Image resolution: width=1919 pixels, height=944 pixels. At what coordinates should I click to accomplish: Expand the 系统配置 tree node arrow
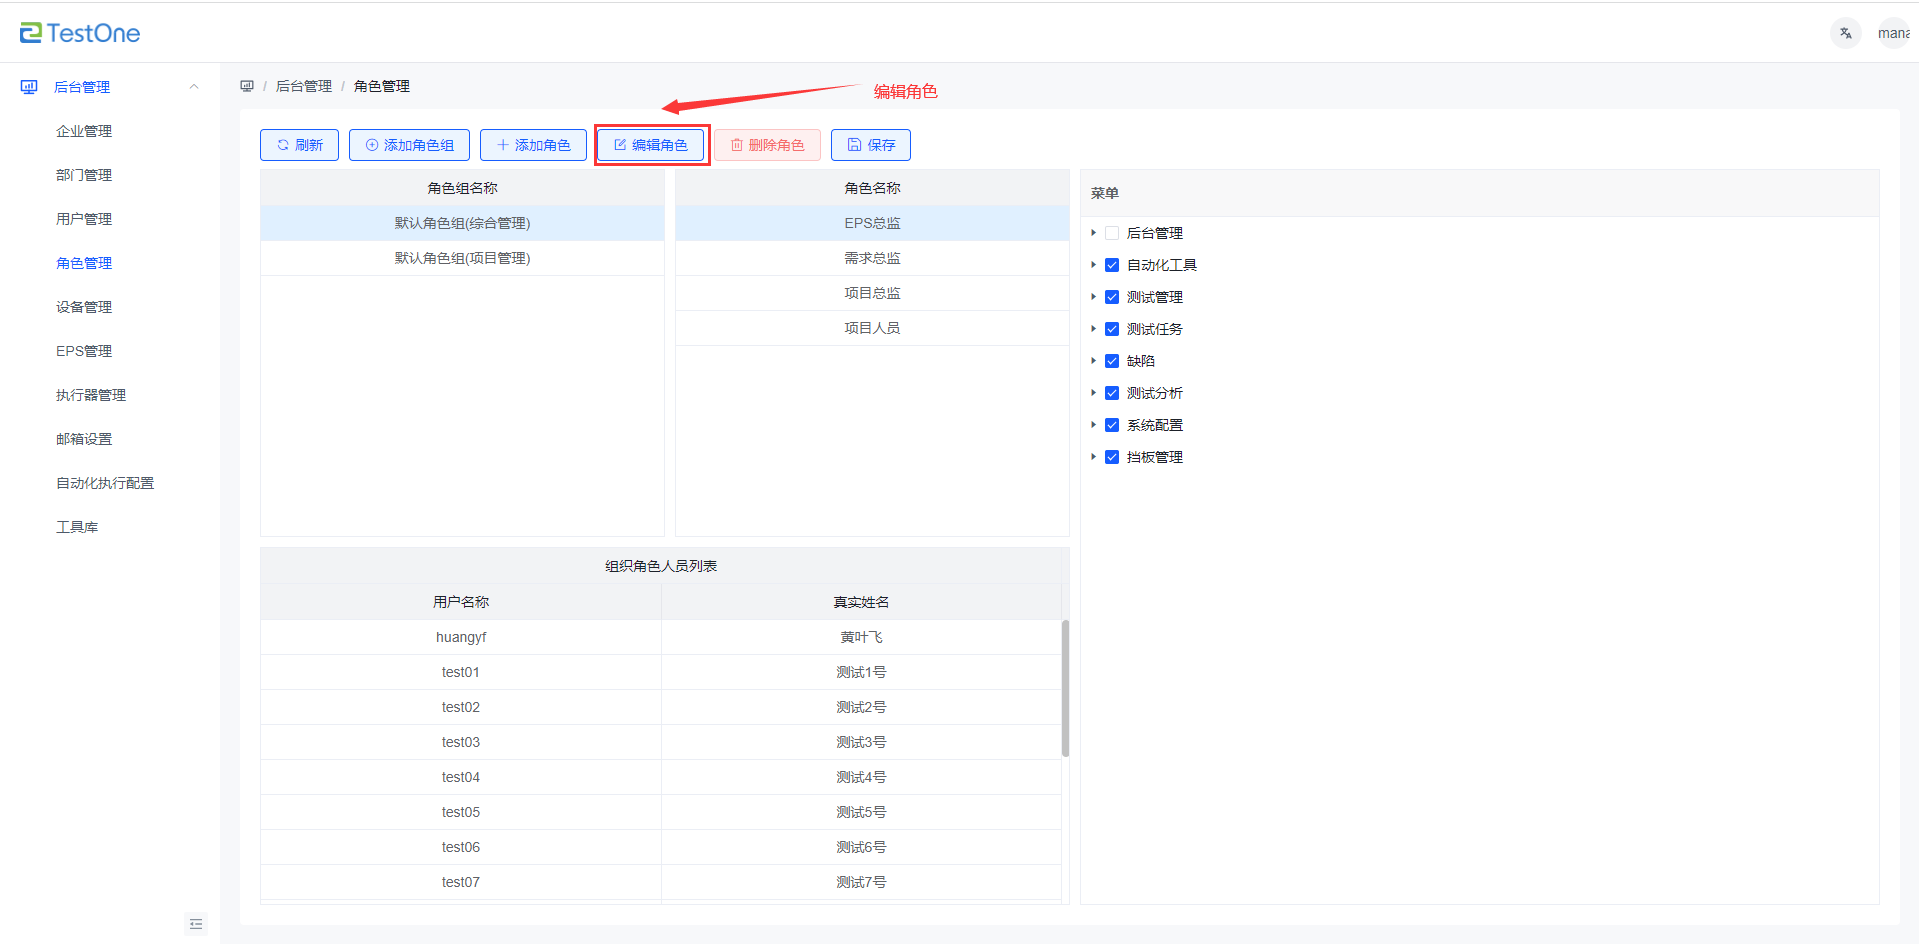[x=1093, y=425]
